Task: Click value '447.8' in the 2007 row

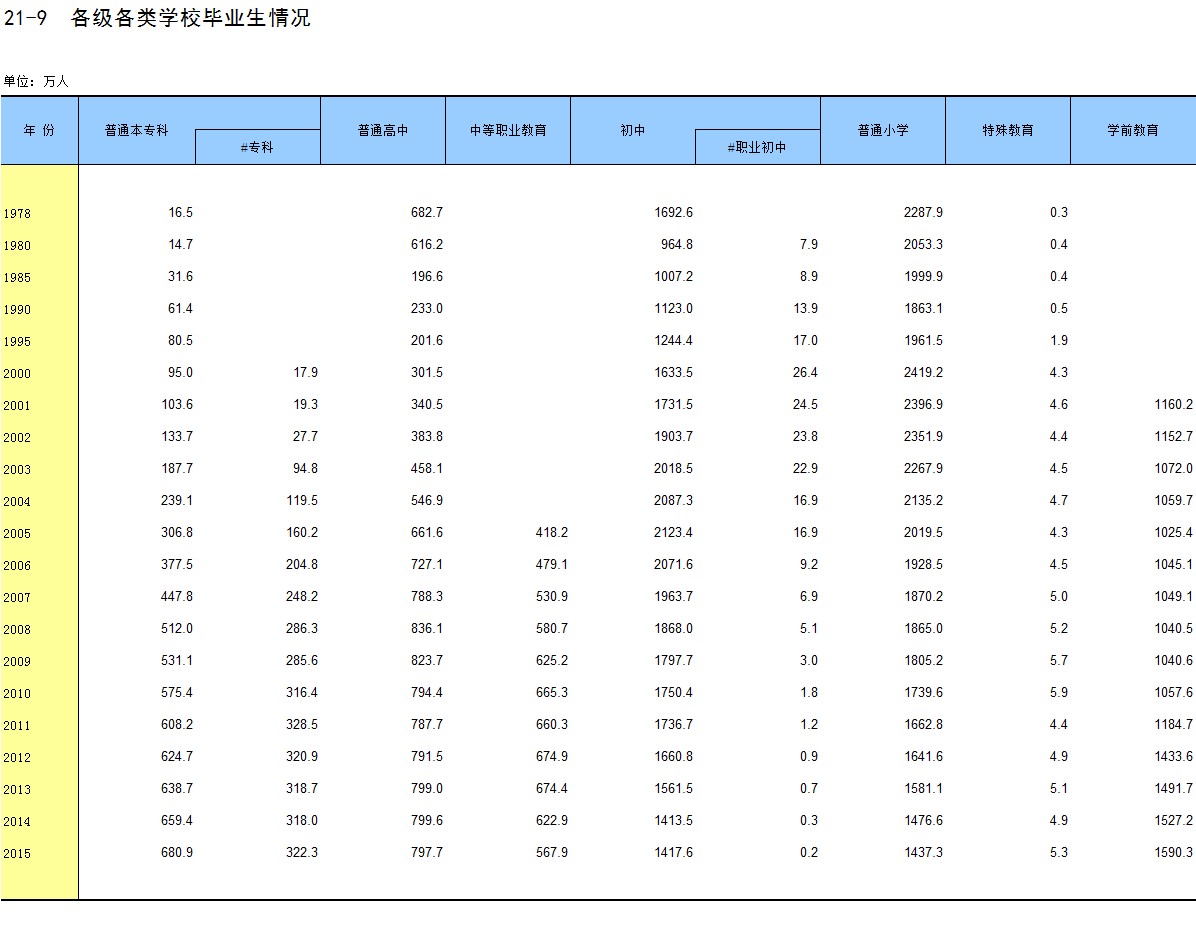Action: tap(177, 597)
